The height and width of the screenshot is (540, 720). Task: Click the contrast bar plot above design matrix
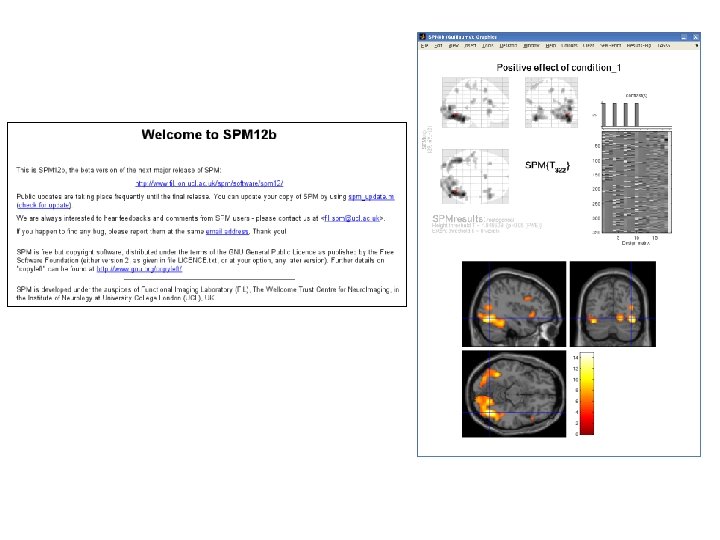pos(636,114)
